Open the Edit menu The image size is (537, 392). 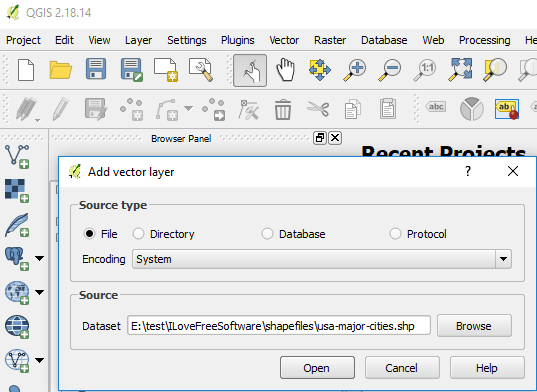[x=64, y=40]
